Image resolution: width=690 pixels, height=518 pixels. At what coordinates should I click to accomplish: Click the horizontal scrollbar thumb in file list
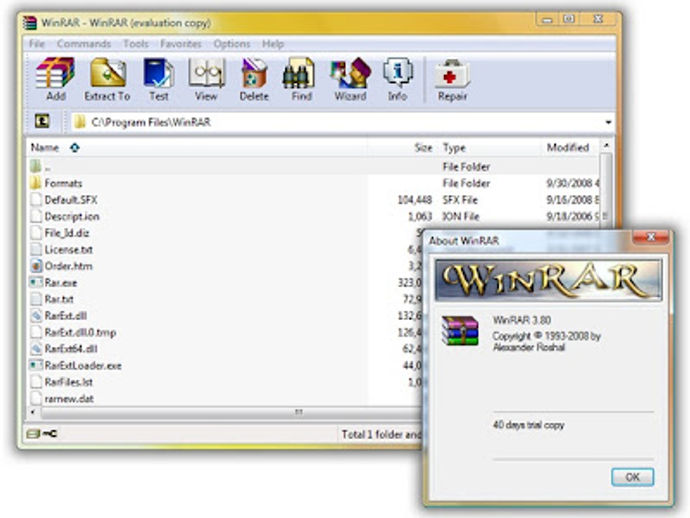pos(230,412)
